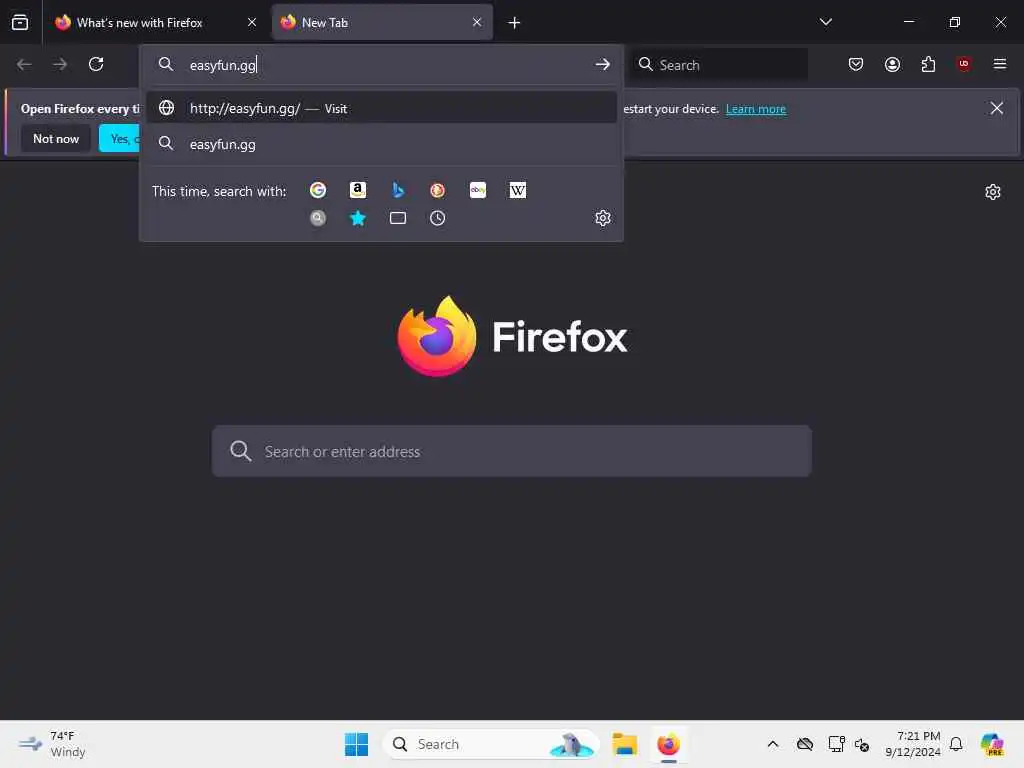Click the Yes button in notification

120,138
